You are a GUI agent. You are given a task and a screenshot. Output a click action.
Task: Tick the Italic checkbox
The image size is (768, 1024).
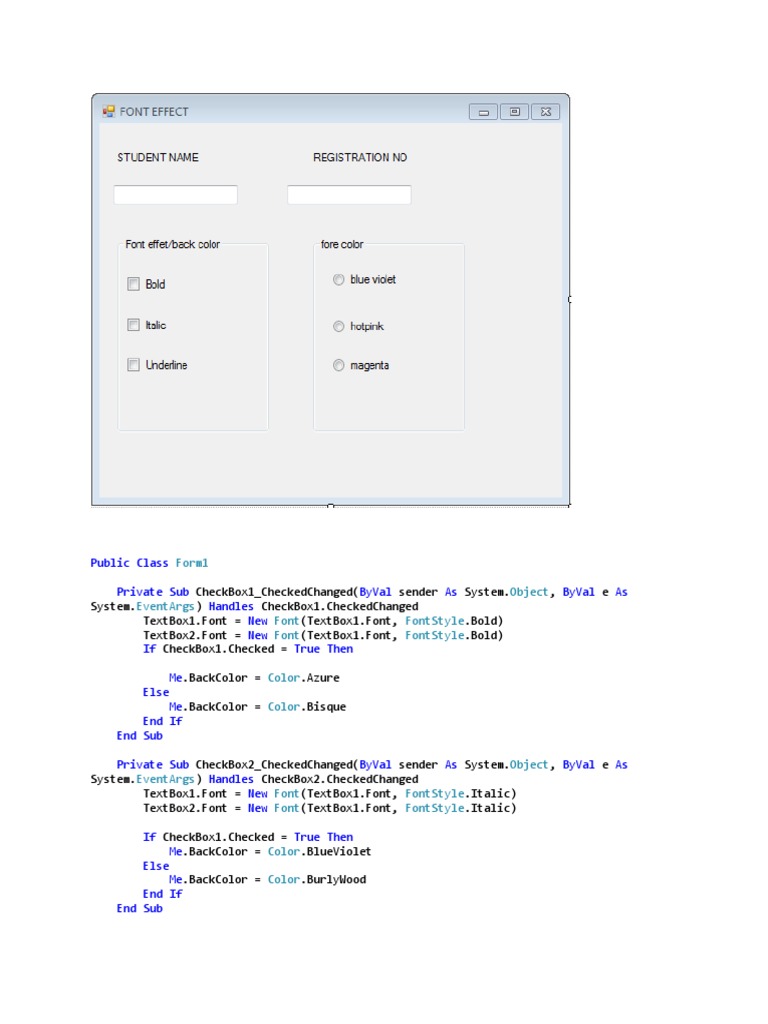tap(134, 325)
